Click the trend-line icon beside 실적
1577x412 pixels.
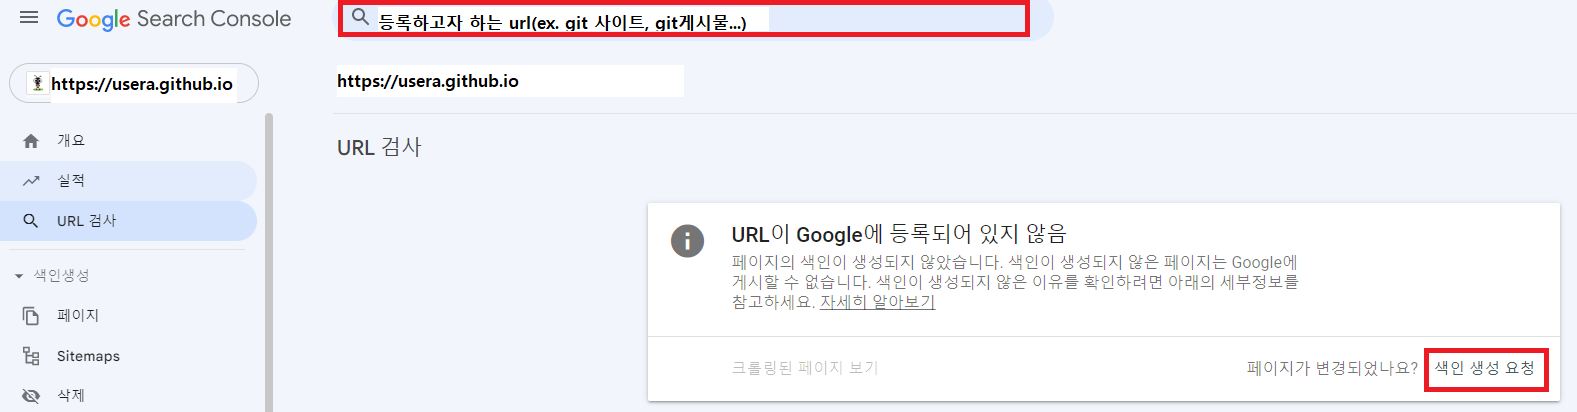[31, 181]
